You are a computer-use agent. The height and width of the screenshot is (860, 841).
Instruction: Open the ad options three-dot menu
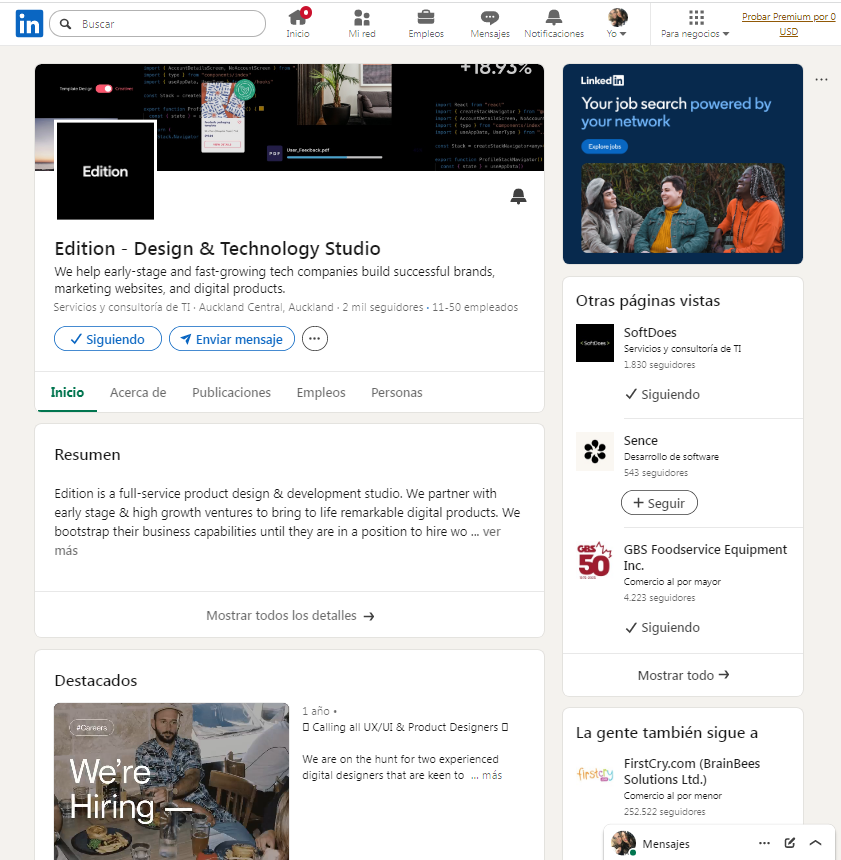[x=821, y=80]
